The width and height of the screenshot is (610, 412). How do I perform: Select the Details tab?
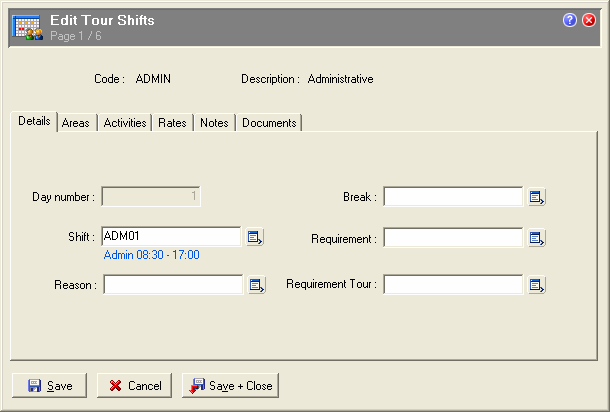pyautogui.click(x=34, y=122)
